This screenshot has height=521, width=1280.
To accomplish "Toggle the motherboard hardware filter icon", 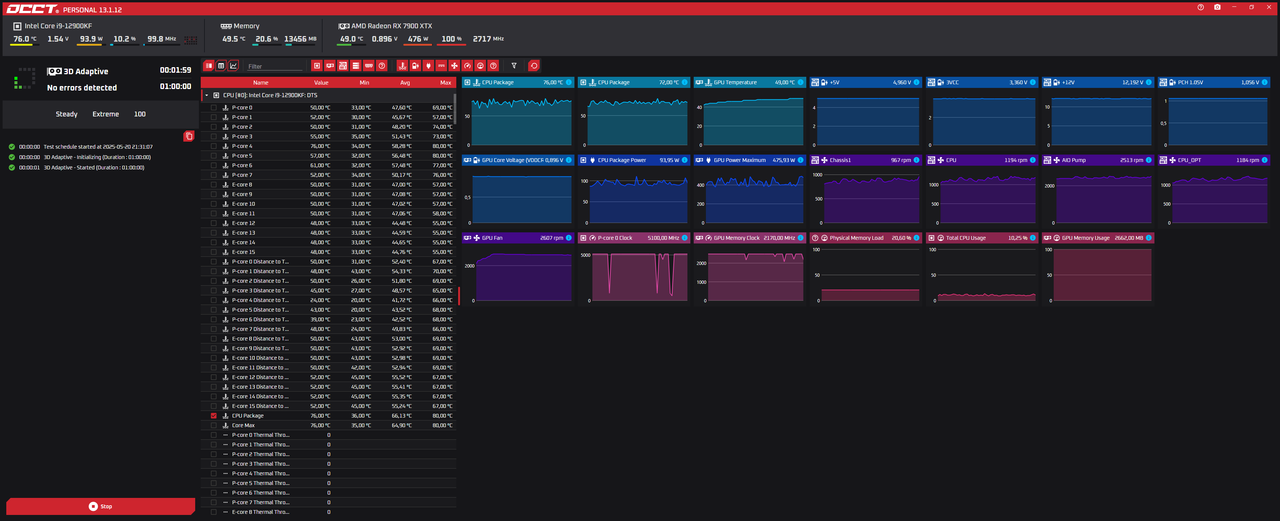I will (x=343, y=66).
